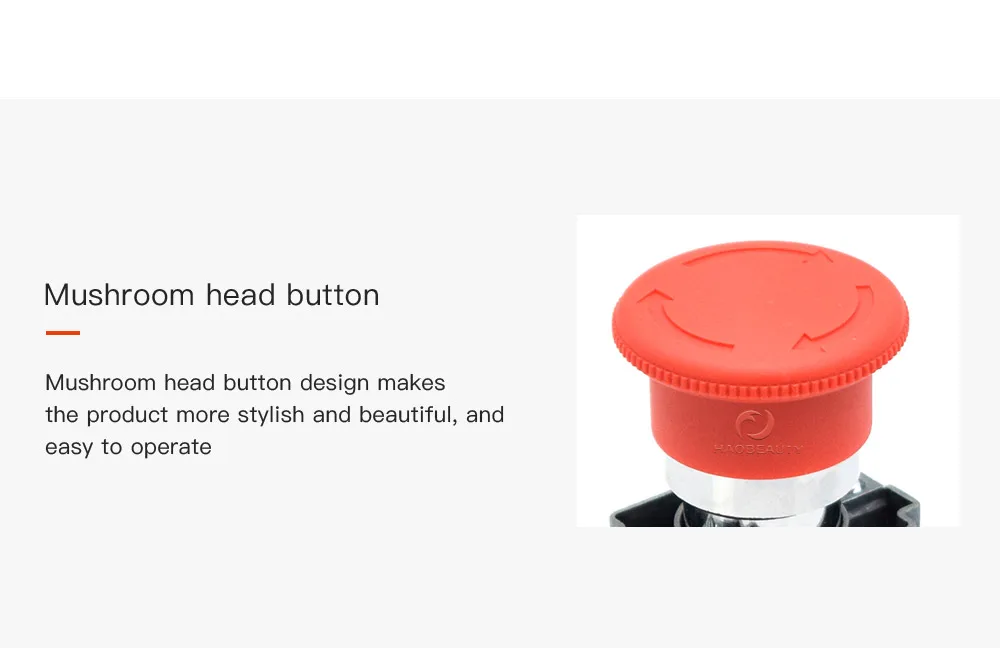
Task: Click the line "Mushroom head button design makes"
Action: pos(246,383)
